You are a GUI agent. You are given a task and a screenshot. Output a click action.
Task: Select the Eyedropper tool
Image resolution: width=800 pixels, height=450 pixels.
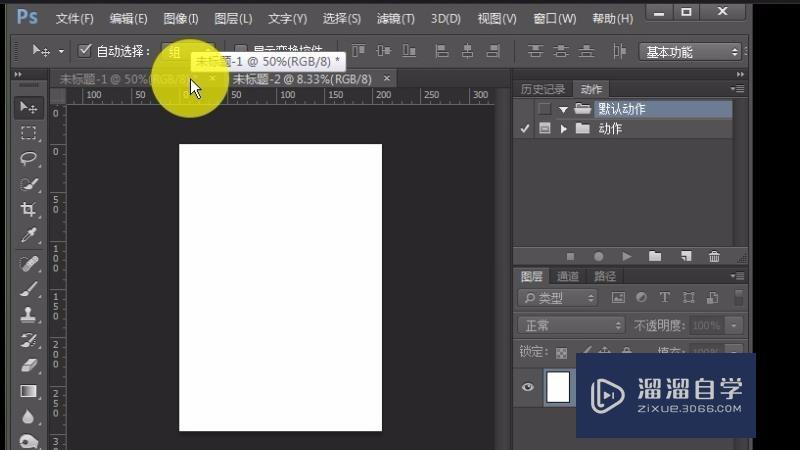(29, 236)
